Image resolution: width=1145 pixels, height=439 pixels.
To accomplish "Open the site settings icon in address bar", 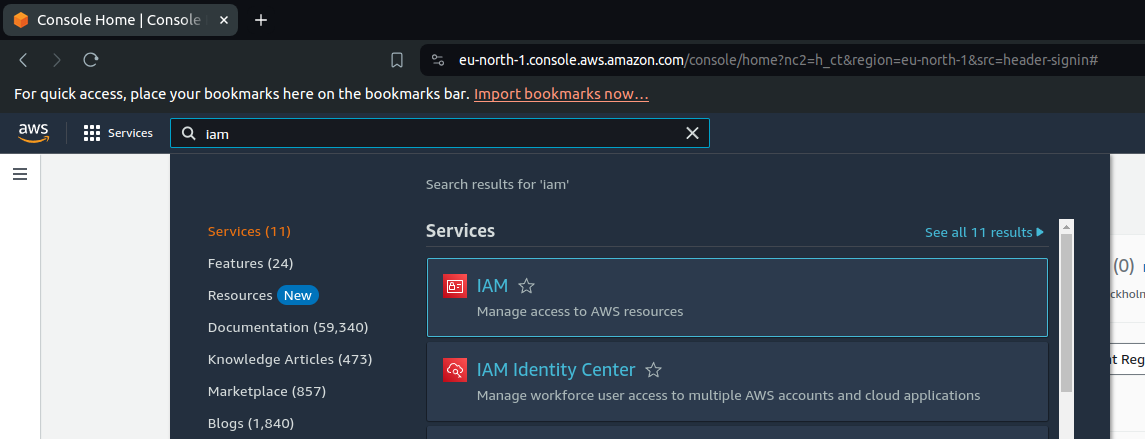I will [x=437, y=60].
